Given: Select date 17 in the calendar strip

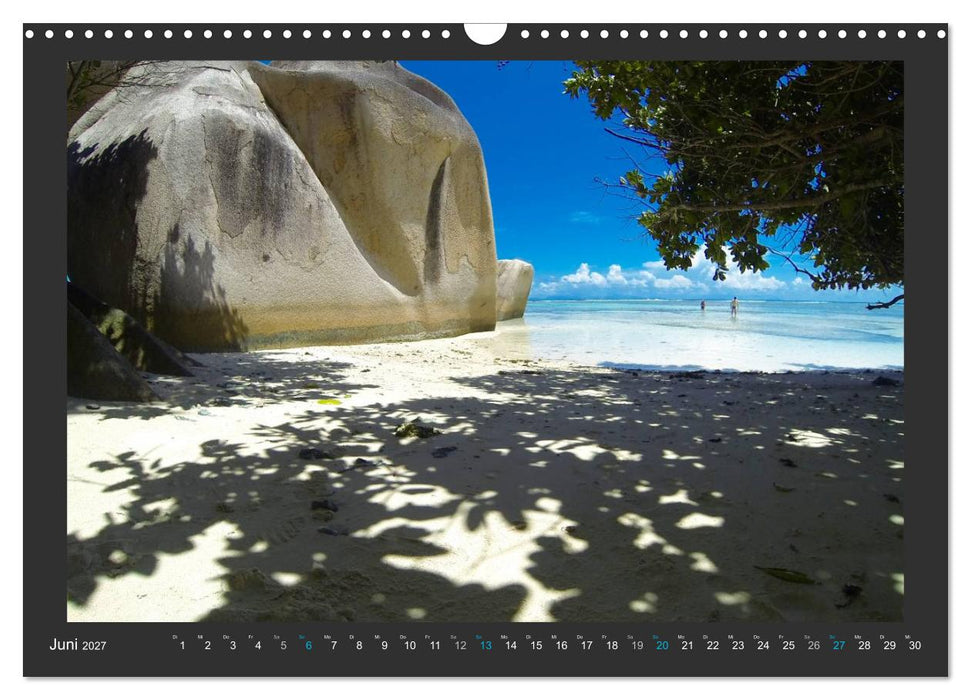Looking at the screenshot, I should point(586,645).
